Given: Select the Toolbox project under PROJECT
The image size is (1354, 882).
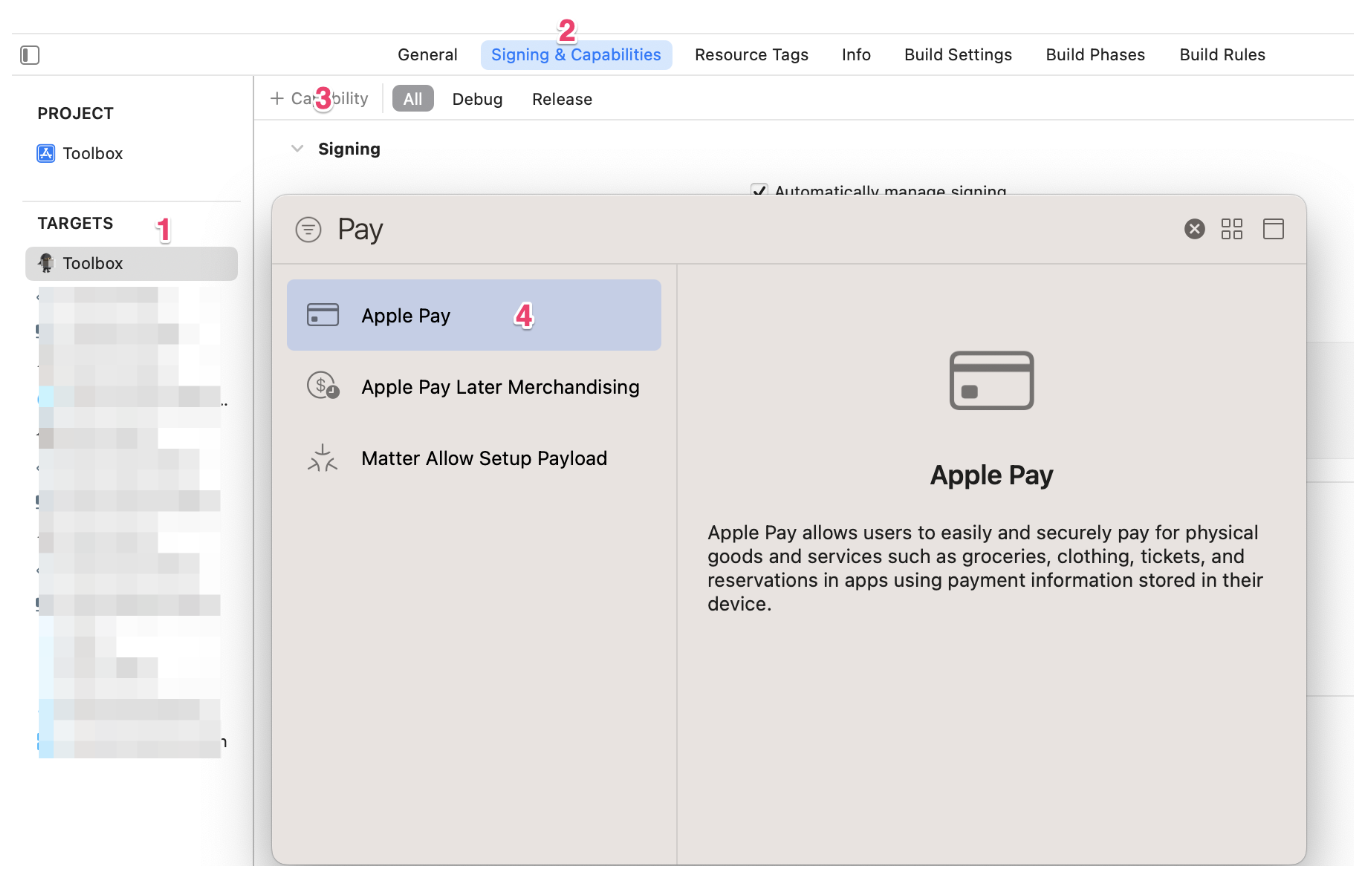Looking at the screenshot, I should tap(80, 153).
